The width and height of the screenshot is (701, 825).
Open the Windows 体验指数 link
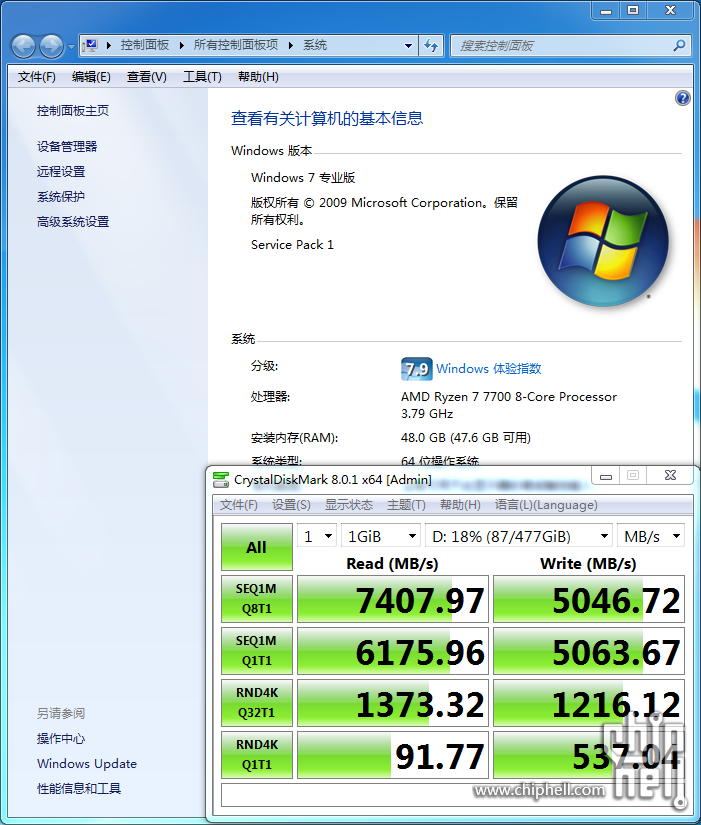click(488, 368)
